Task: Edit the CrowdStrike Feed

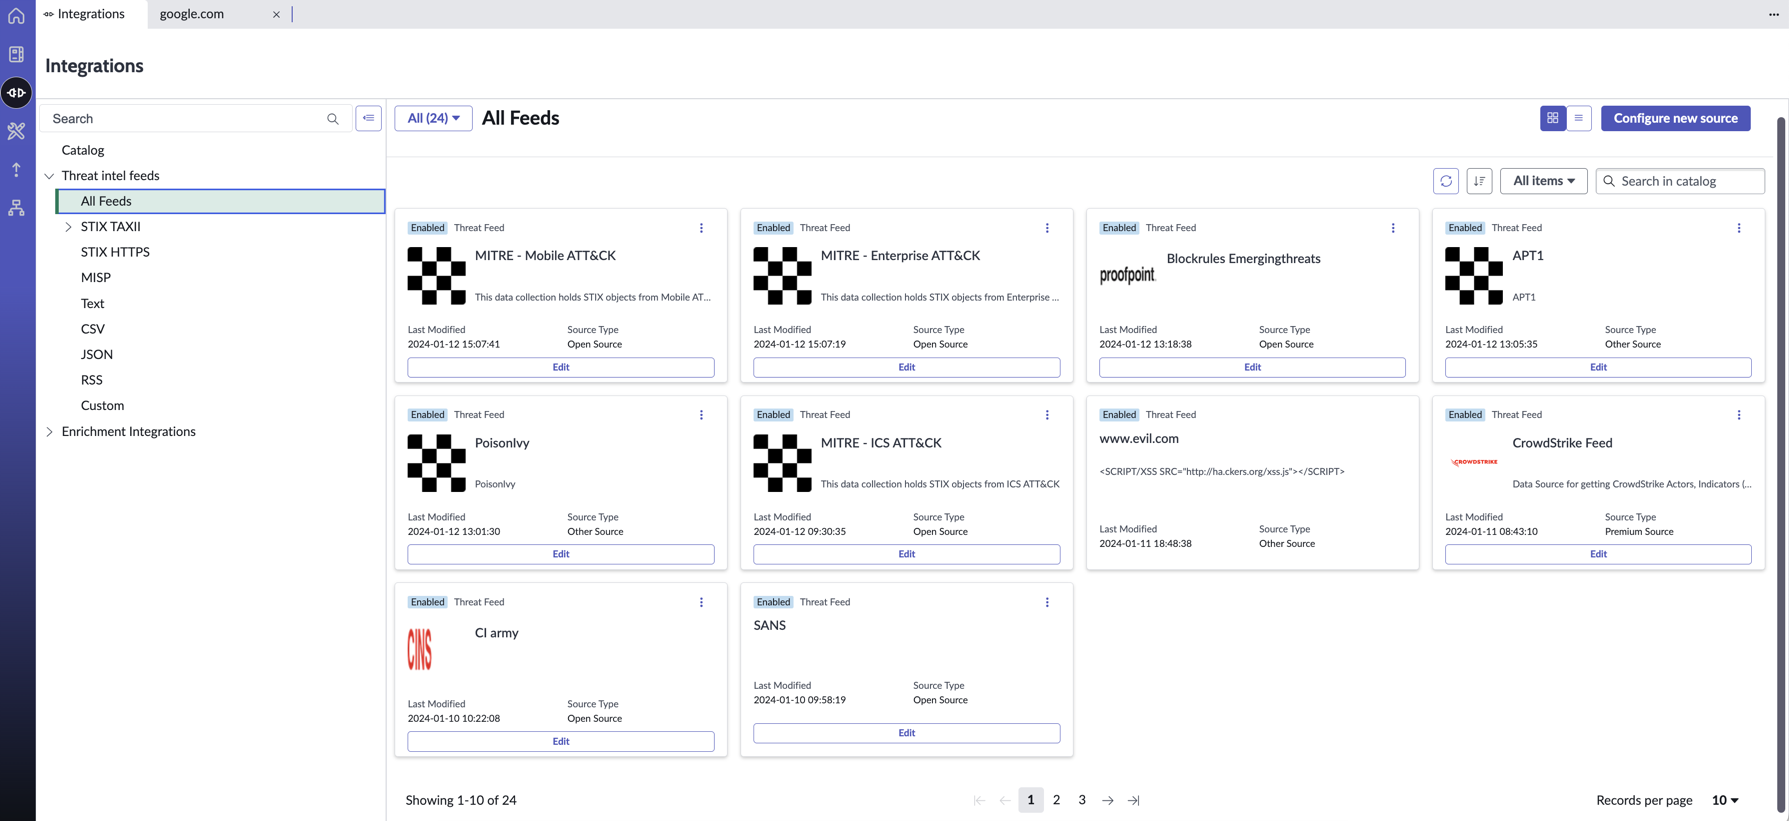Action: (x=1598, y=554)
